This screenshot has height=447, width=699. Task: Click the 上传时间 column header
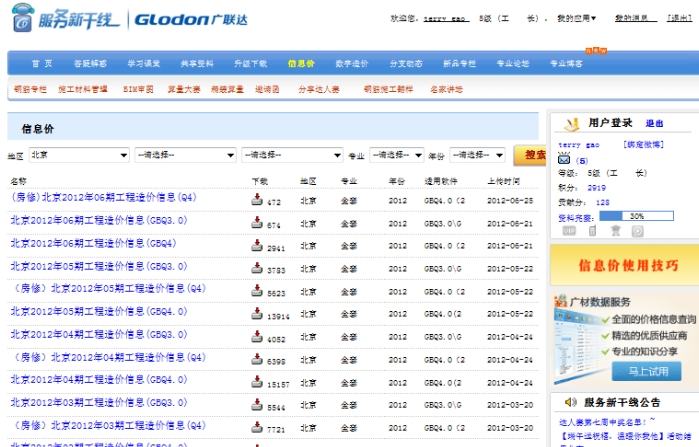(504, 181)
